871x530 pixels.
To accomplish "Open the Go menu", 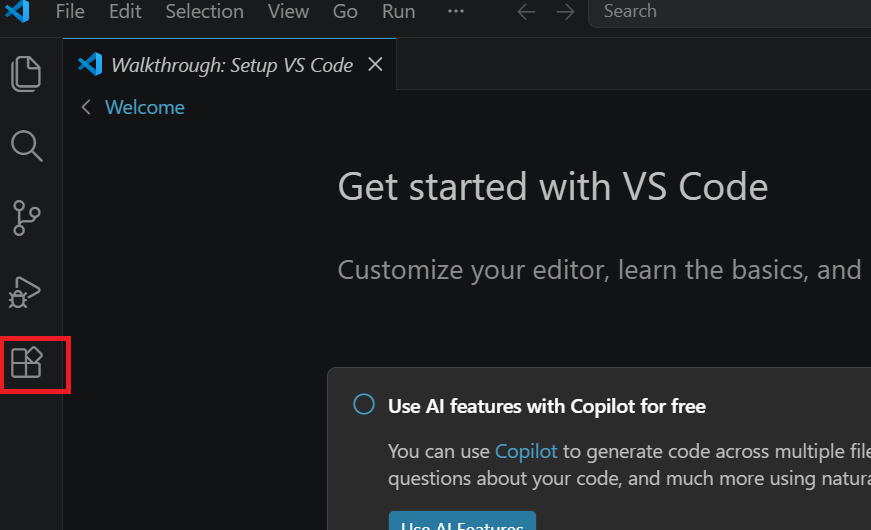I will click(x=345, y=12).
